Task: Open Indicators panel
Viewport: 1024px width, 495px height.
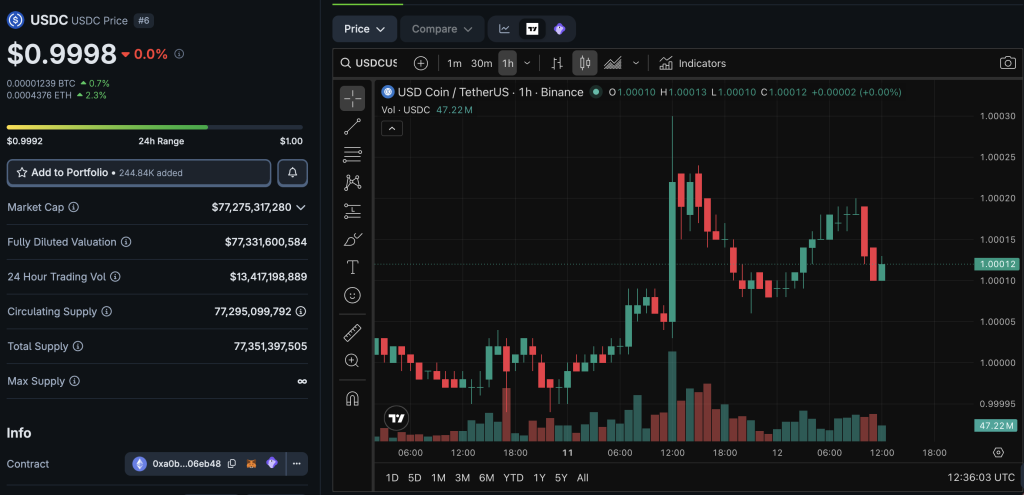Action: 692,63
